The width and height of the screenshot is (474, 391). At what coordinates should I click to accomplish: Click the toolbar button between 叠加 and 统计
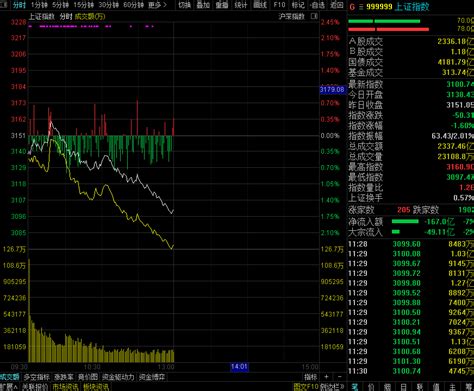coord(222,5)
